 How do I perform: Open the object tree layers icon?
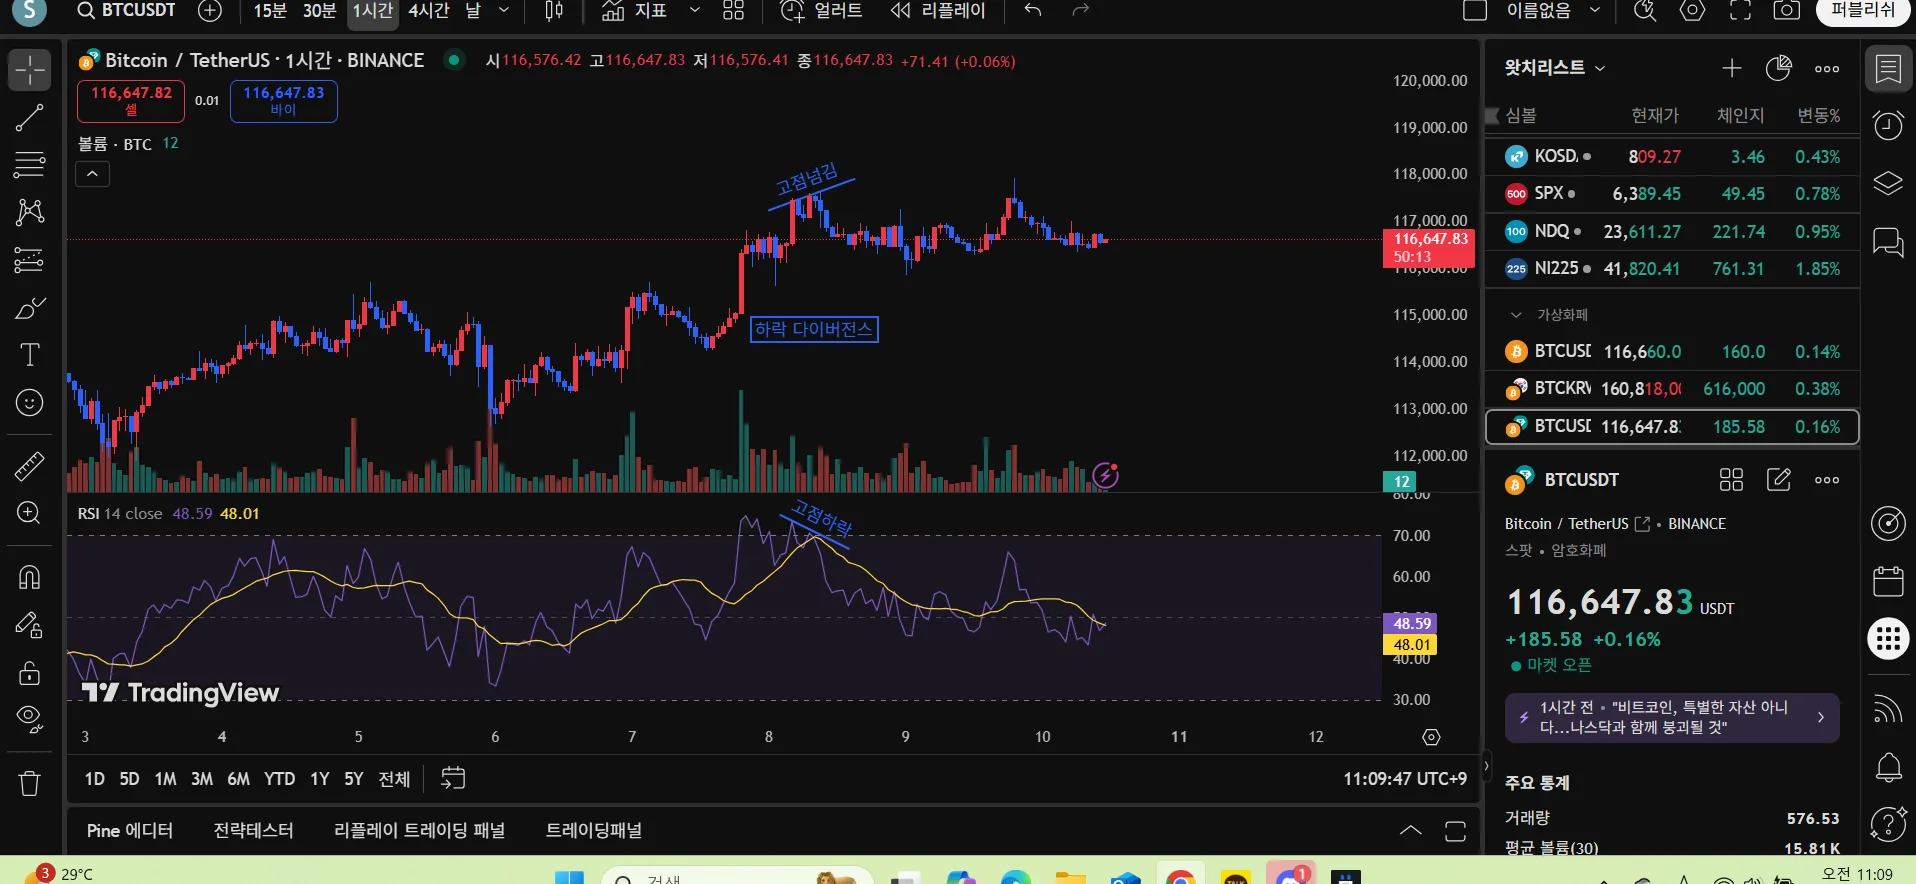tap(1888, 184)
